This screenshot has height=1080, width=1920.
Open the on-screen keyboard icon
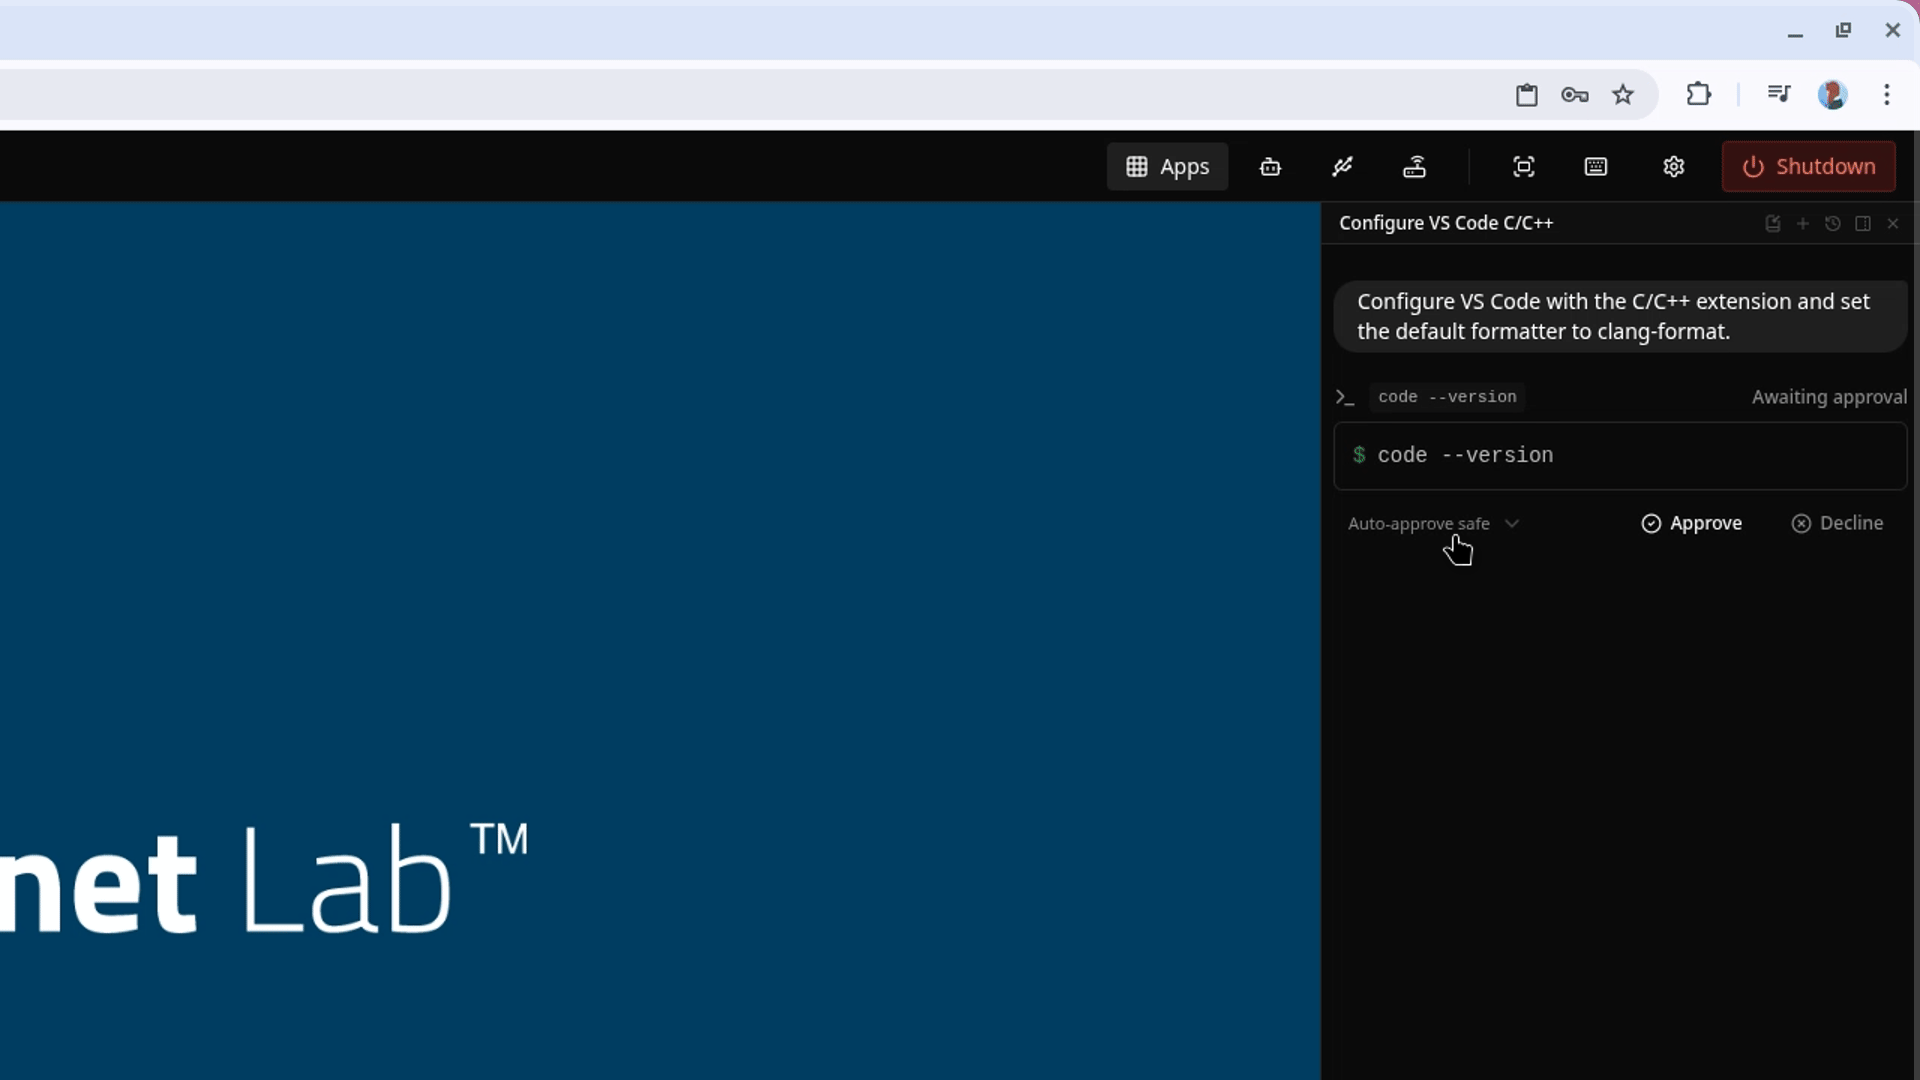1596,167
